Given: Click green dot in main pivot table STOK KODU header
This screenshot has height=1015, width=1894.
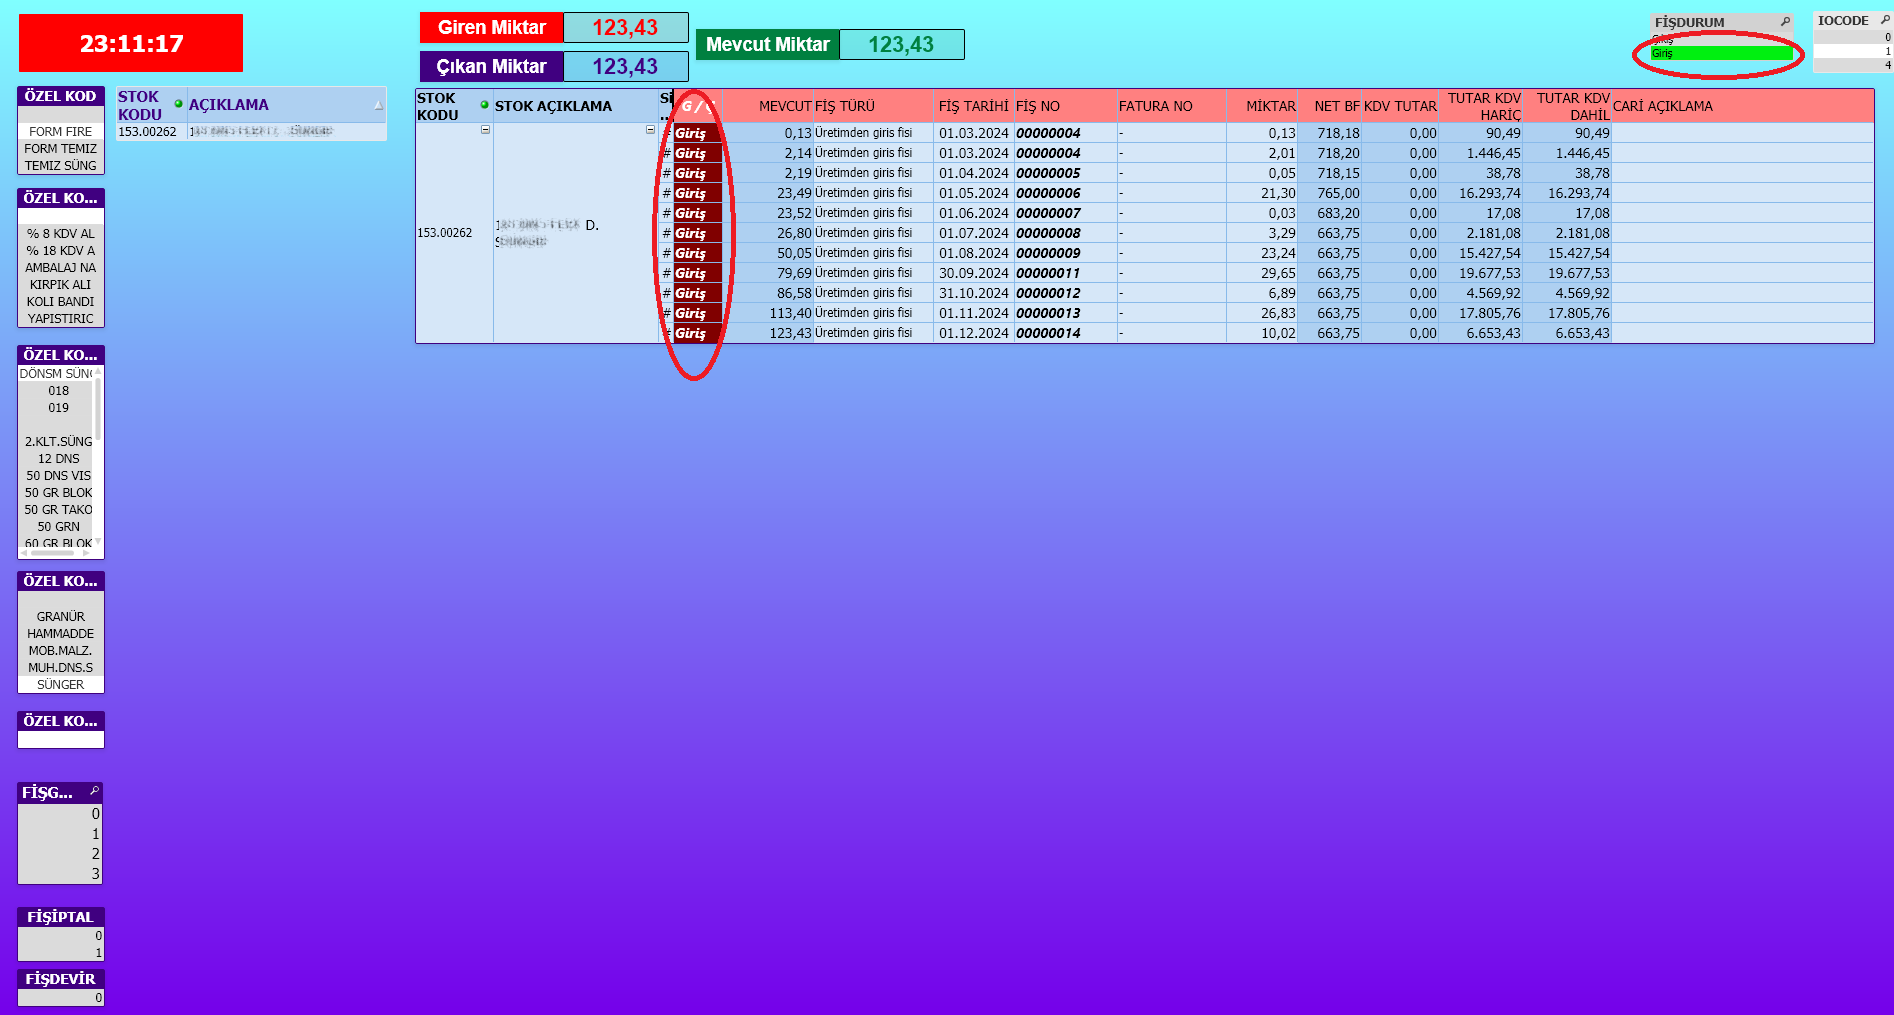Looking at the screenshot, I should [485, 105].
